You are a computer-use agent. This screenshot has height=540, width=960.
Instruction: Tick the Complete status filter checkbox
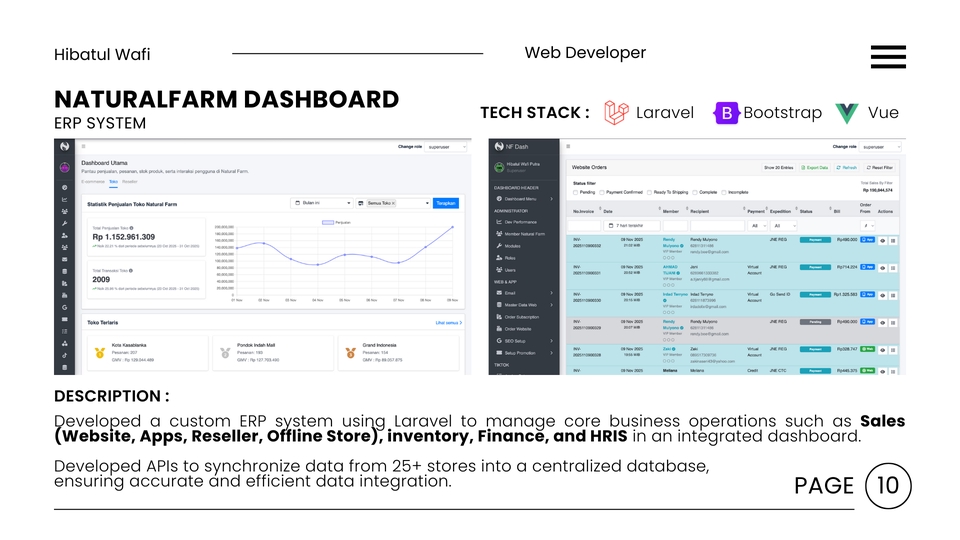coord(694,192)
